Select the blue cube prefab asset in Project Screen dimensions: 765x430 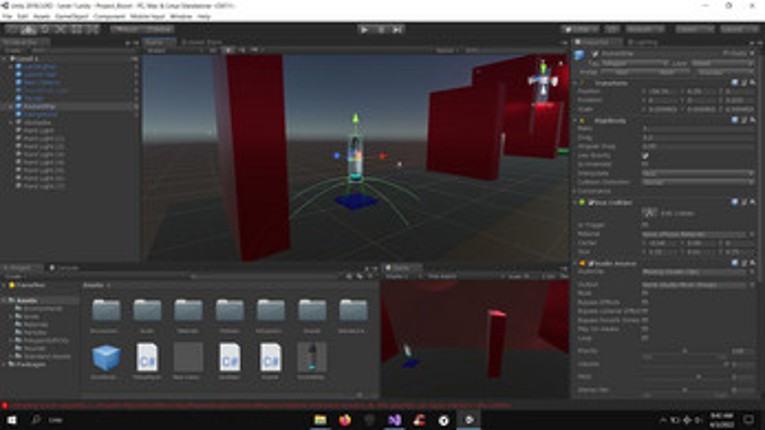click(106, 357)
